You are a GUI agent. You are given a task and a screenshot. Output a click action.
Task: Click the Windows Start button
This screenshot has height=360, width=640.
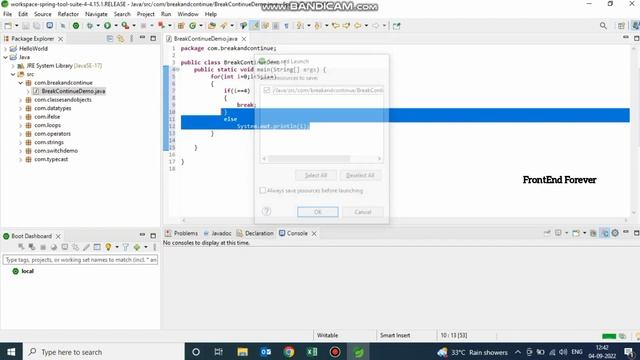(11, 352)
